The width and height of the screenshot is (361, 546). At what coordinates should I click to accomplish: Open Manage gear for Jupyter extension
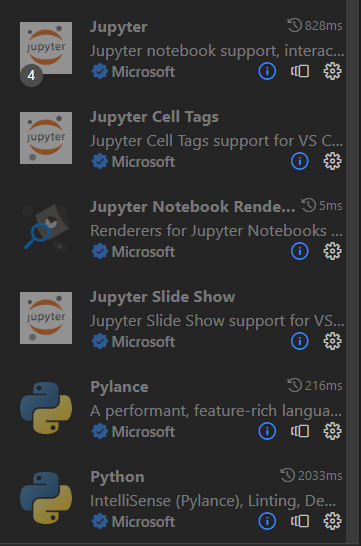pos(332,71)
